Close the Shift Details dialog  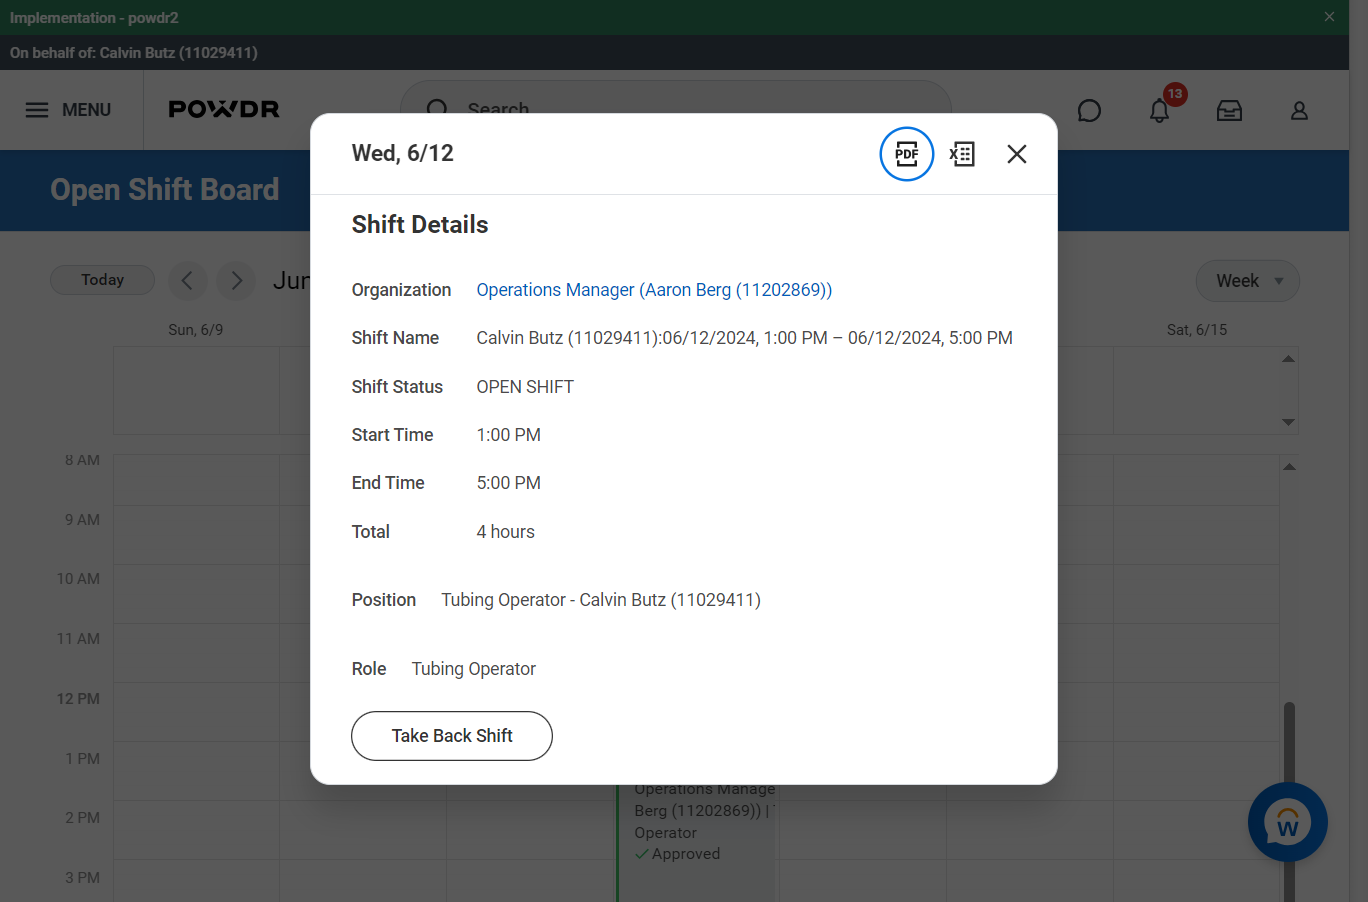(x=1017, y=154)
